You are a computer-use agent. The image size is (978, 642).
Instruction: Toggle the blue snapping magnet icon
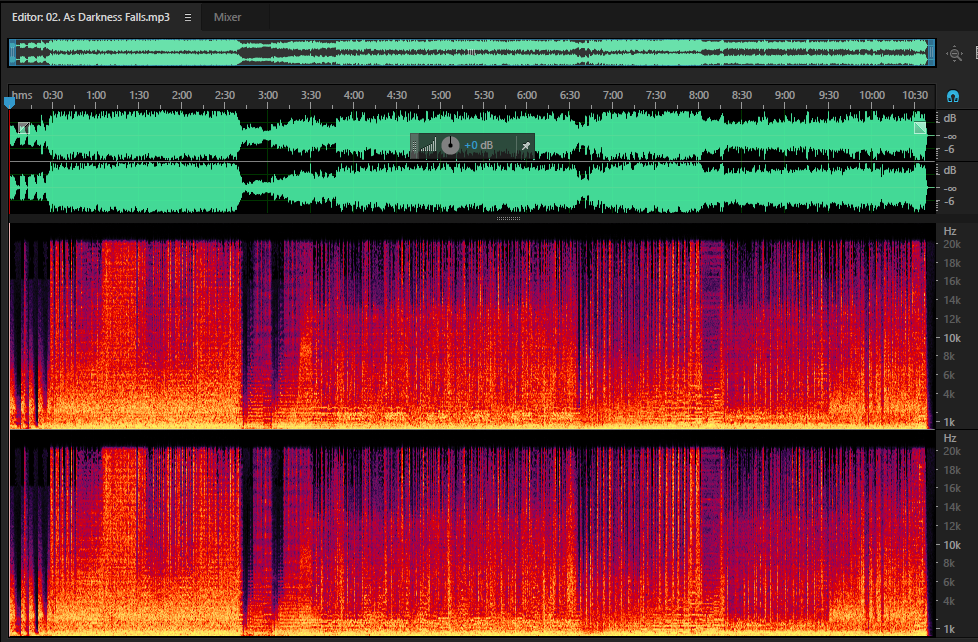click(952, 96)
